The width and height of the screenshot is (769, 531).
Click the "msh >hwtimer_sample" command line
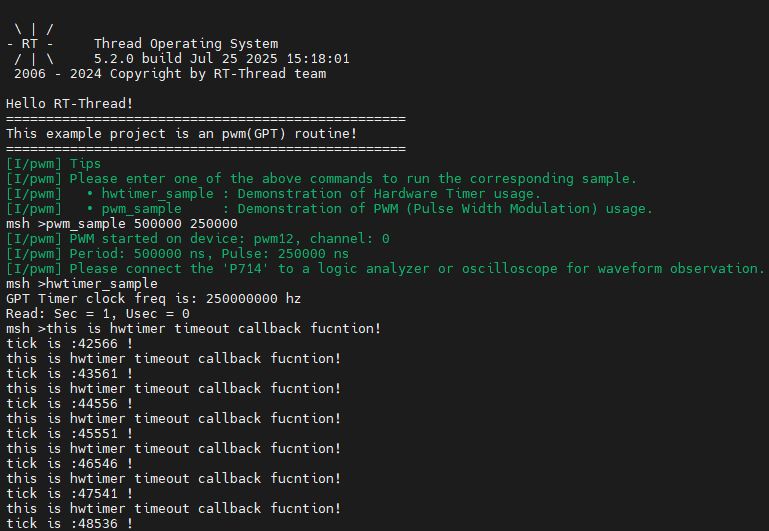click(82, 283)
